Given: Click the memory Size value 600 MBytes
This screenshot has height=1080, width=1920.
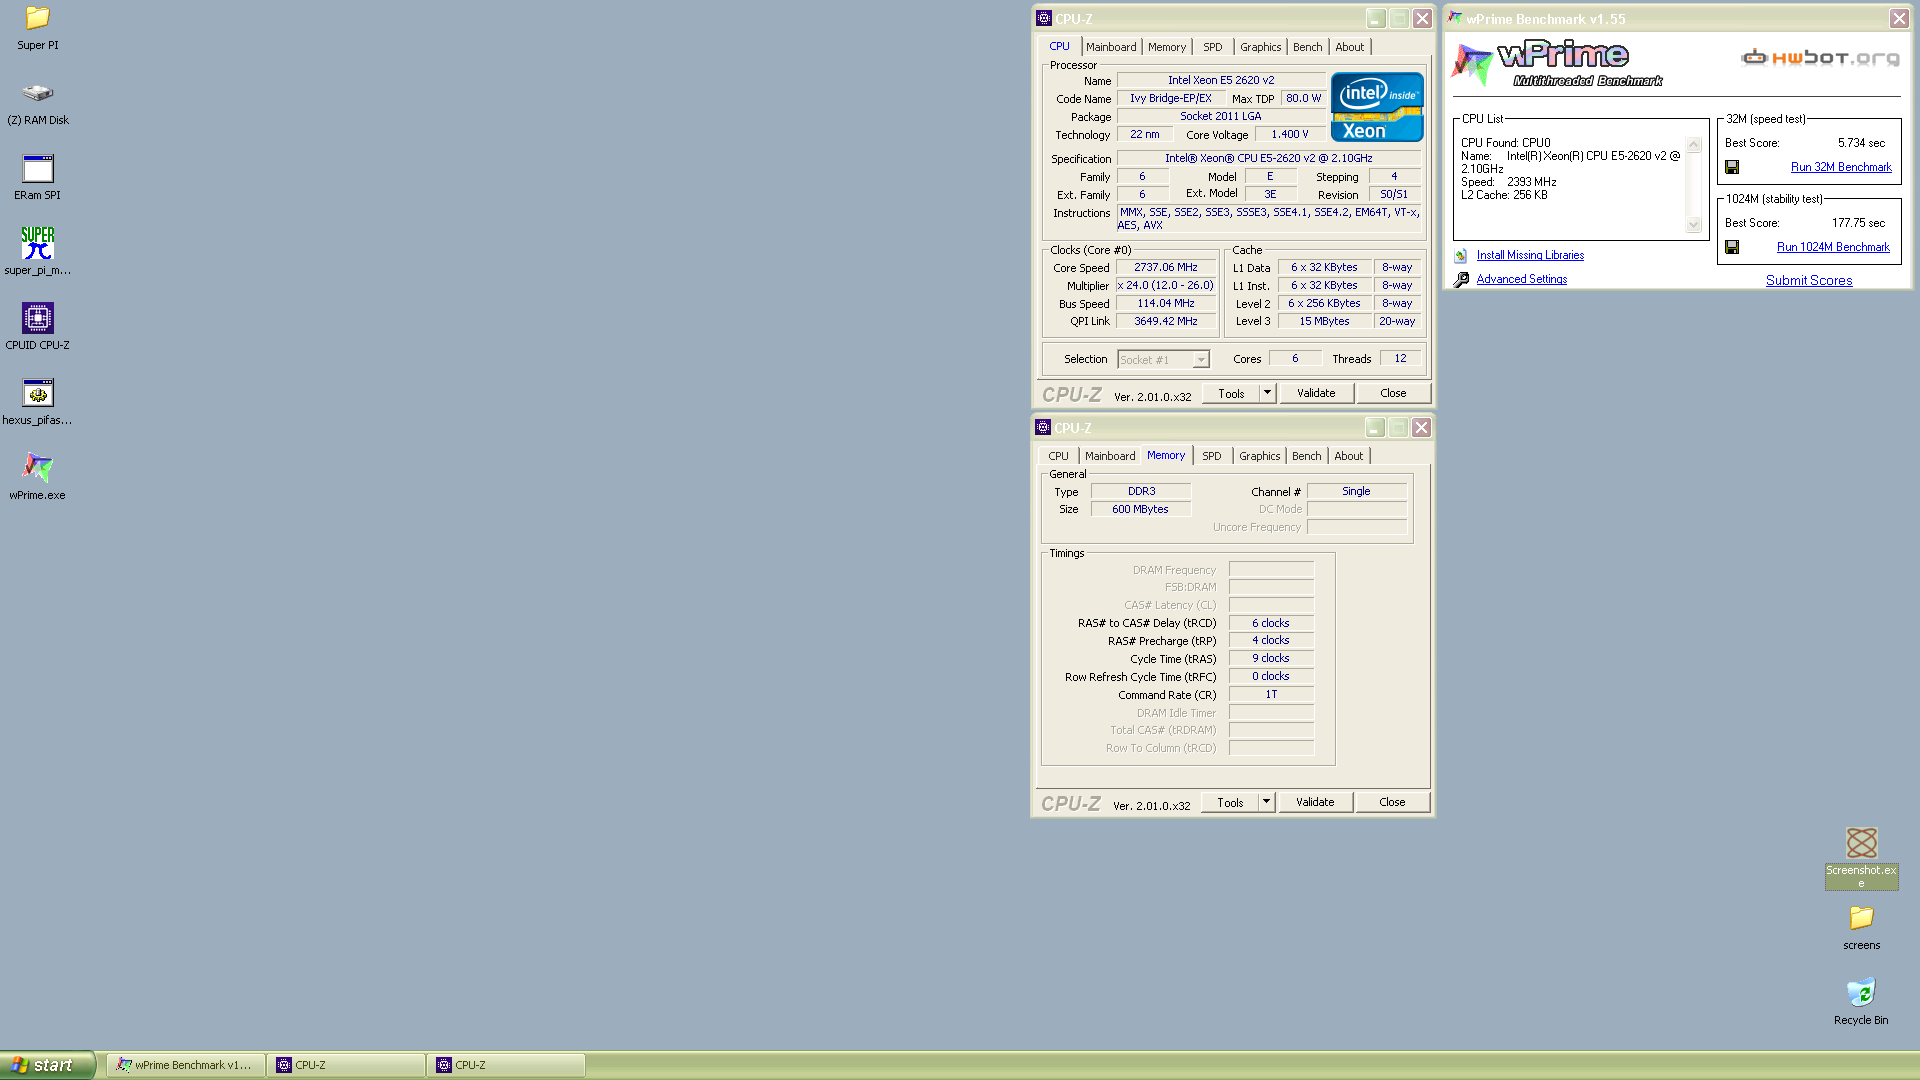Looking at the screenshot, I should [x=1140, y=509].
